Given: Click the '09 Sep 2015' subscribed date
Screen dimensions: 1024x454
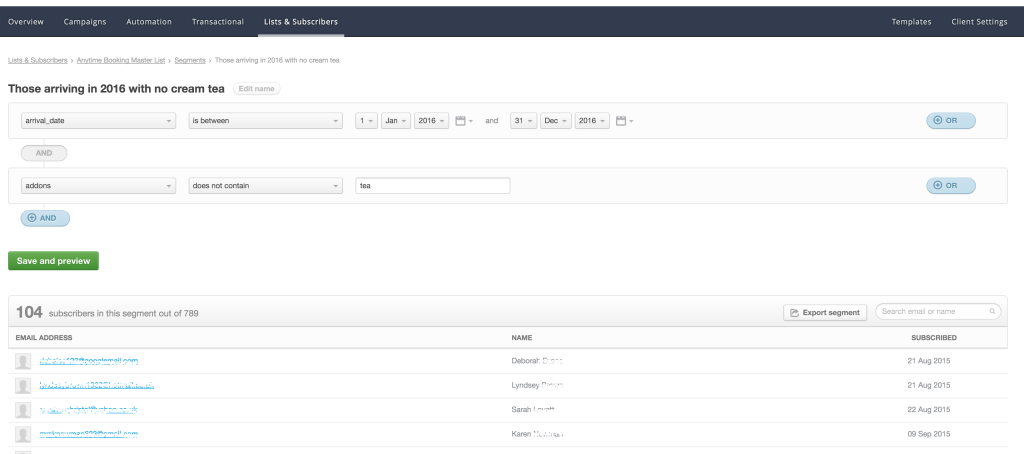Looking at the screenshot, I should click(929, 434).
